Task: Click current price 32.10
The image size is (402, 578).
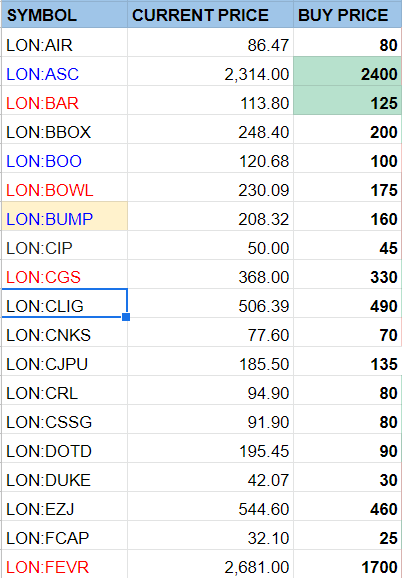Action: coord(210,535)
